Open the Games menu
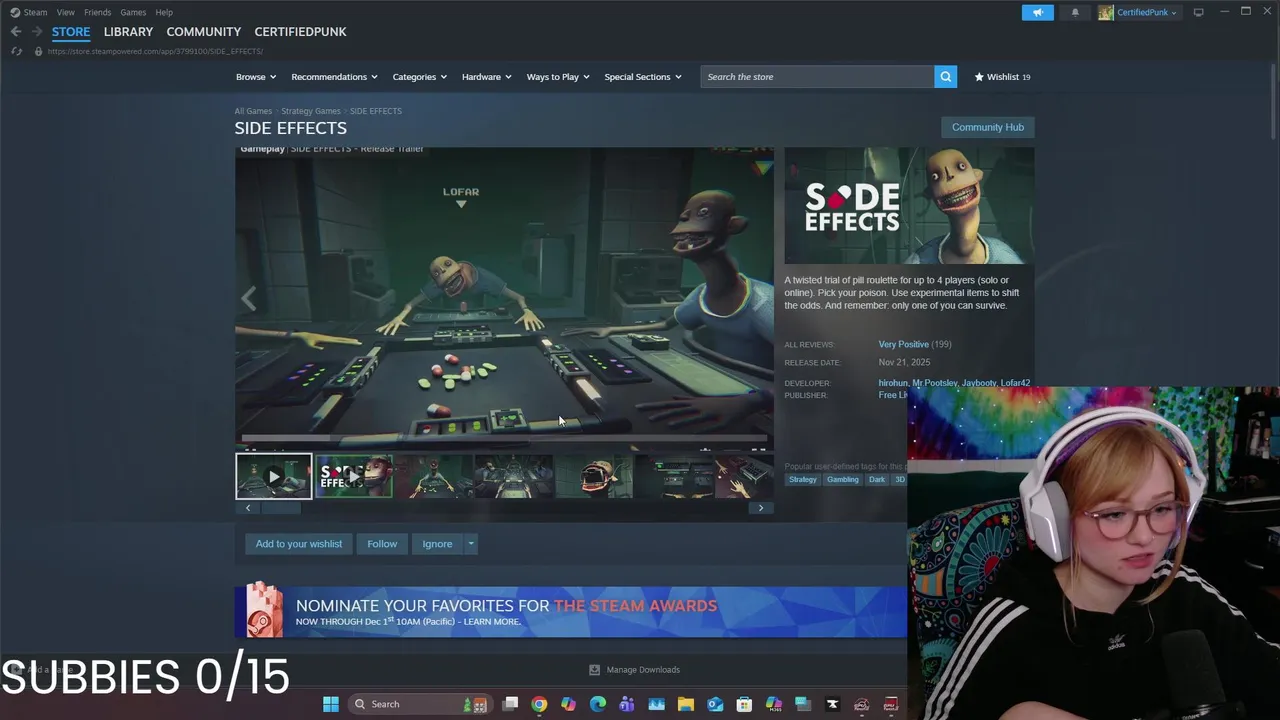Image resolution: width=1280 pixels, height=720 pixels. coord(133,12)
